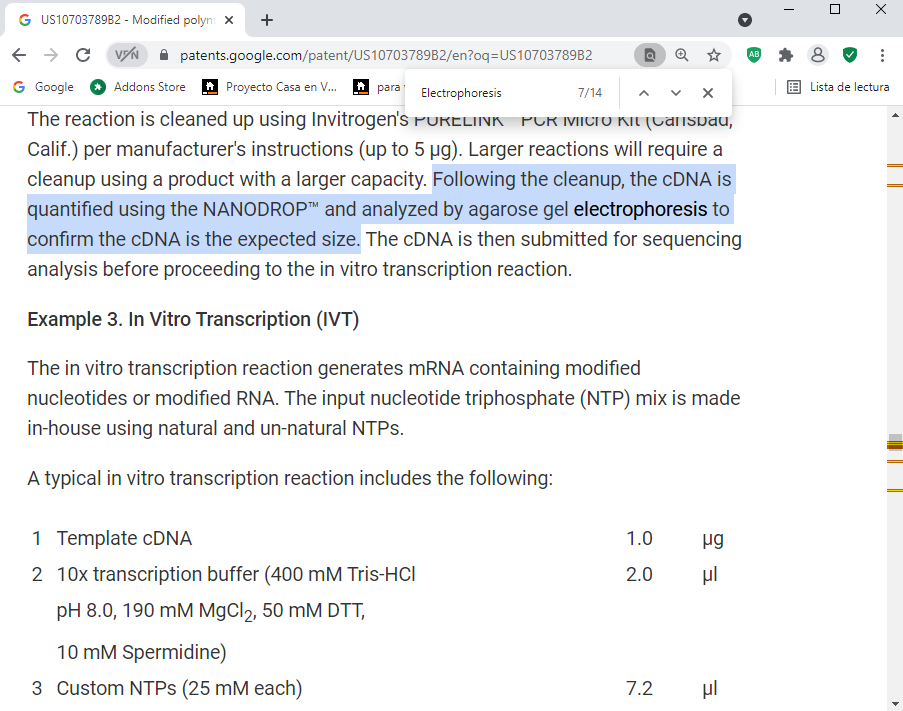This screenshot has width=903, height=711.
Task: Open the Extensions puzzle icon
Action: click(x=786, y=55)
